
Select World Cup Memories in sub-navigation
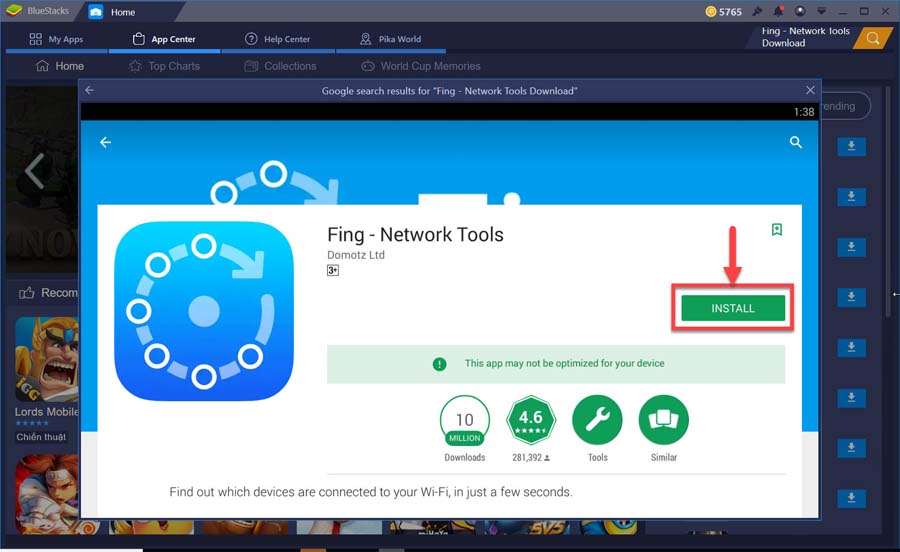[x=421, y=66]
